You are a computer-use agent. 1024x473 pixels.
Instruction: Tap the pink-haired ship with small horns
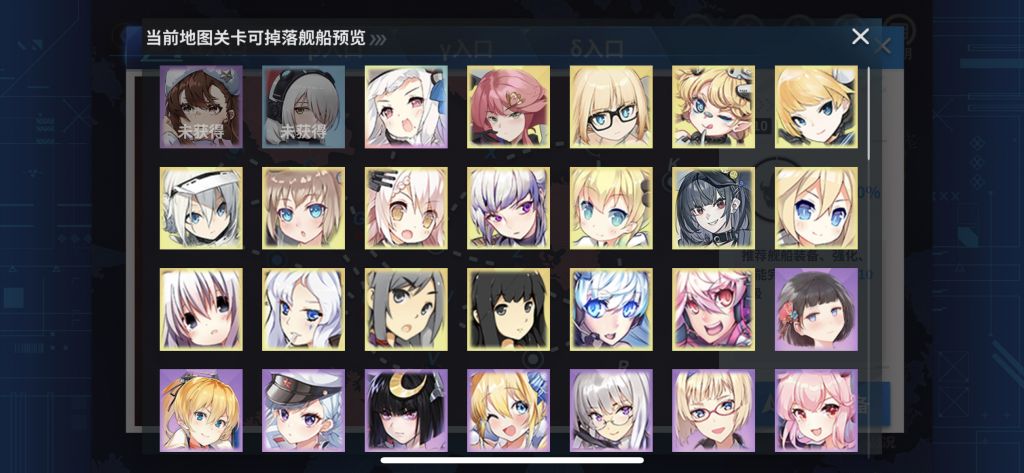tap(816, 410)
